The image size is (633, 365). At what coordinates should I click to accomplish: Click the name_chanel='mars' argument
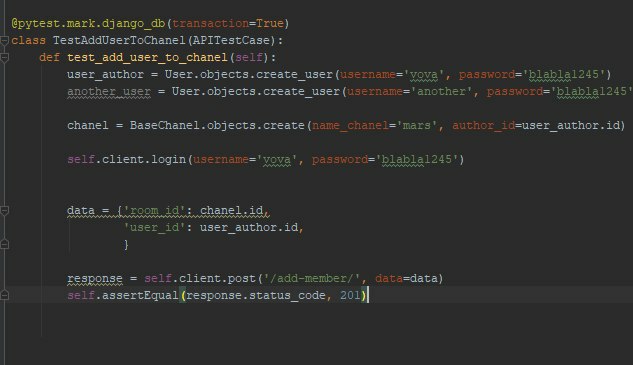click(x=374, y=126)
